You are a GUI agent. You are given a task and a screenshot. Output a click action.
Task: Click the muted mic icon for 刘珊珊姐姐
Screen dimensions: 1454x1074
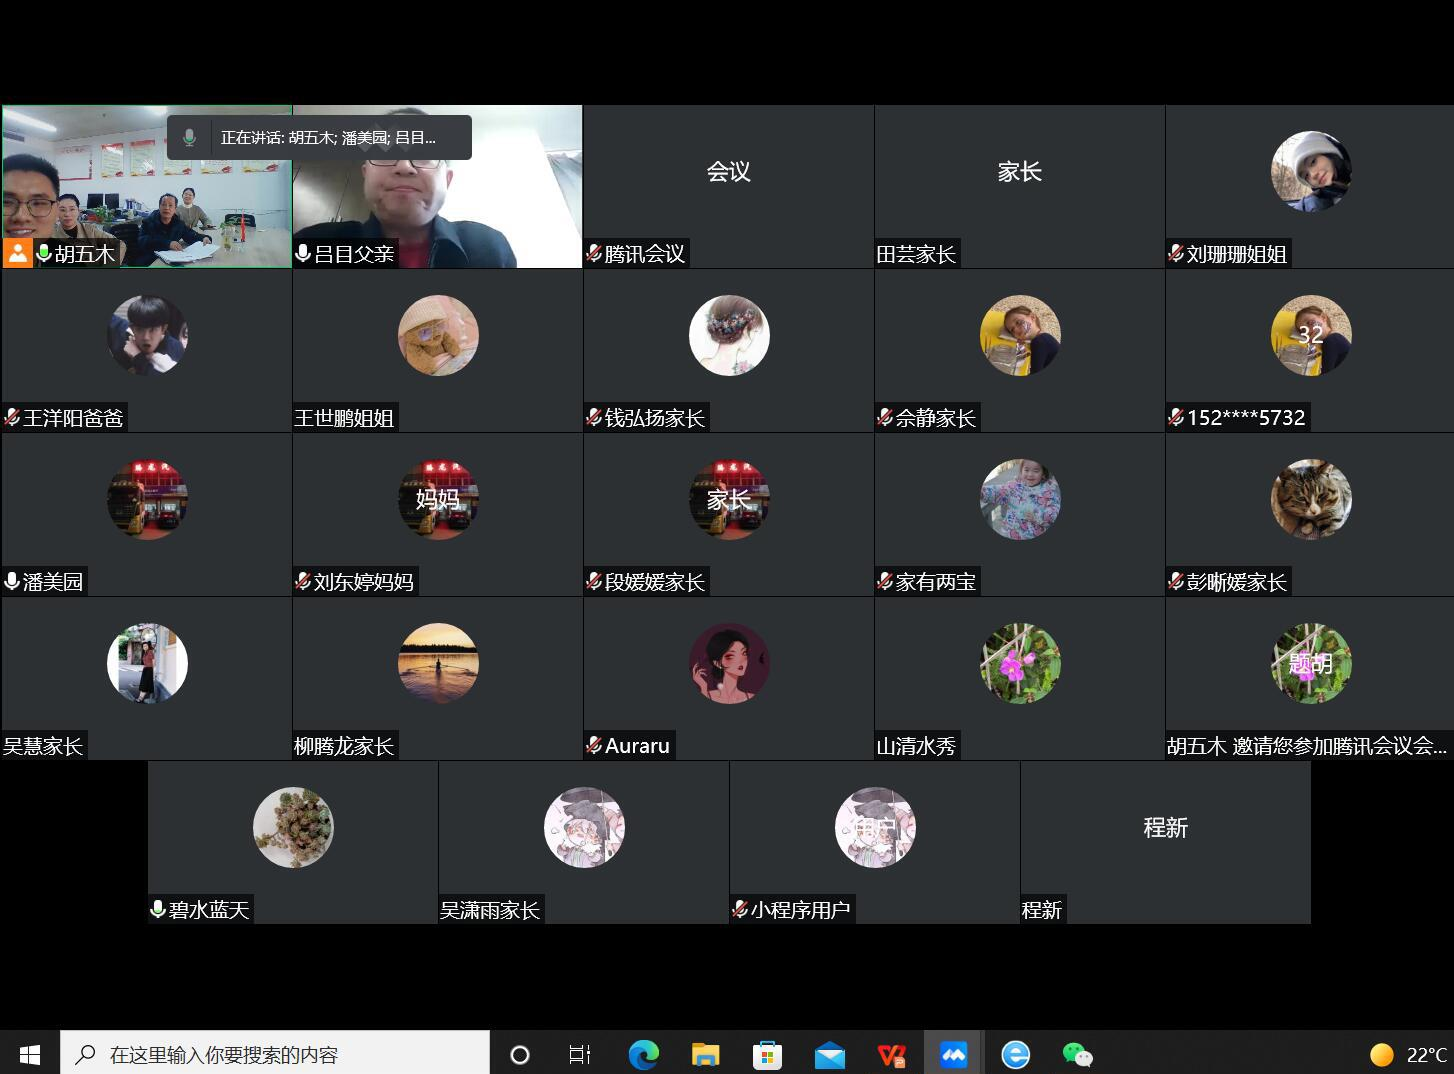click(x=1176, y=254)
